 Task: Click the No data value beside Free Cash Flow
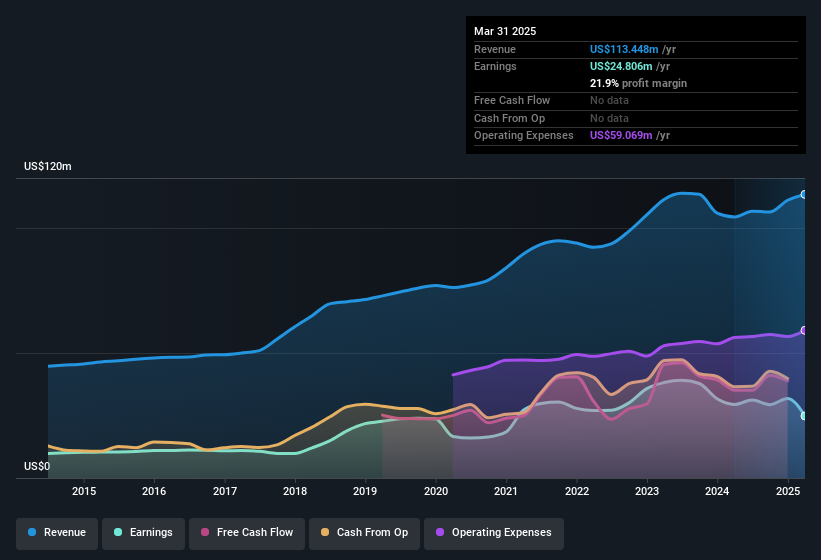click(609, 100)
